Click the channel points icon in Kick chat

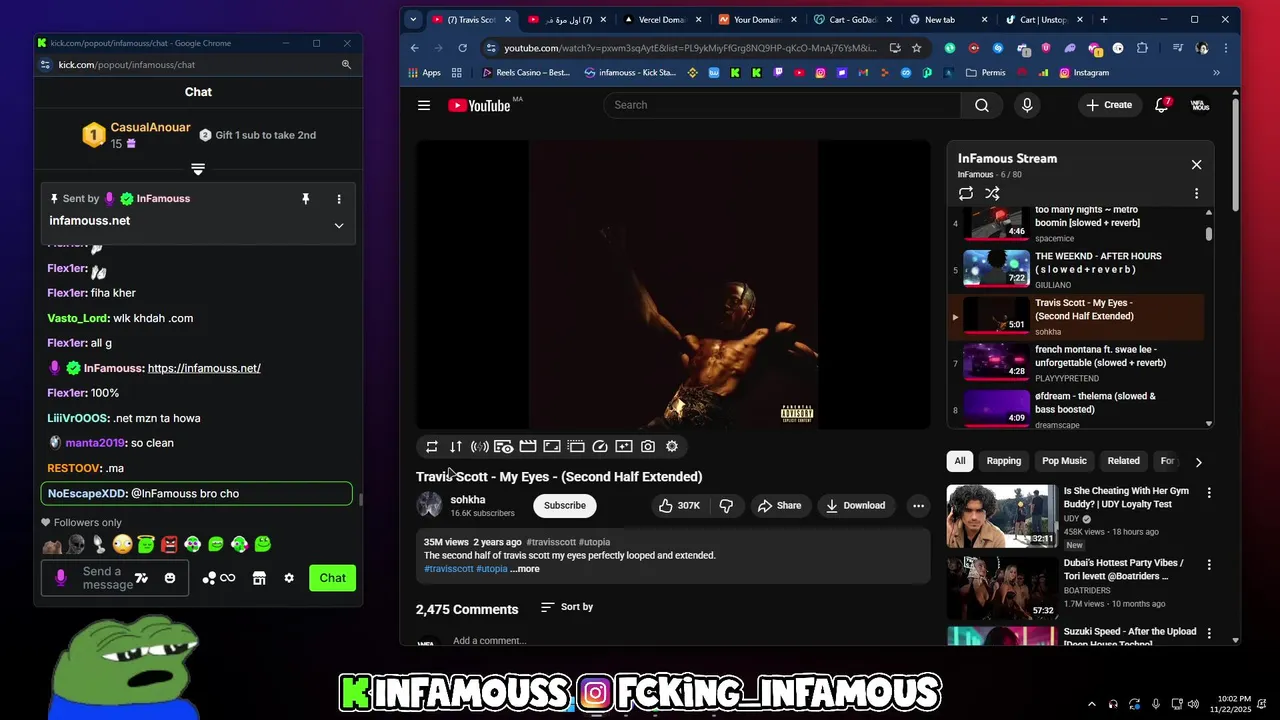coord(218,578)
